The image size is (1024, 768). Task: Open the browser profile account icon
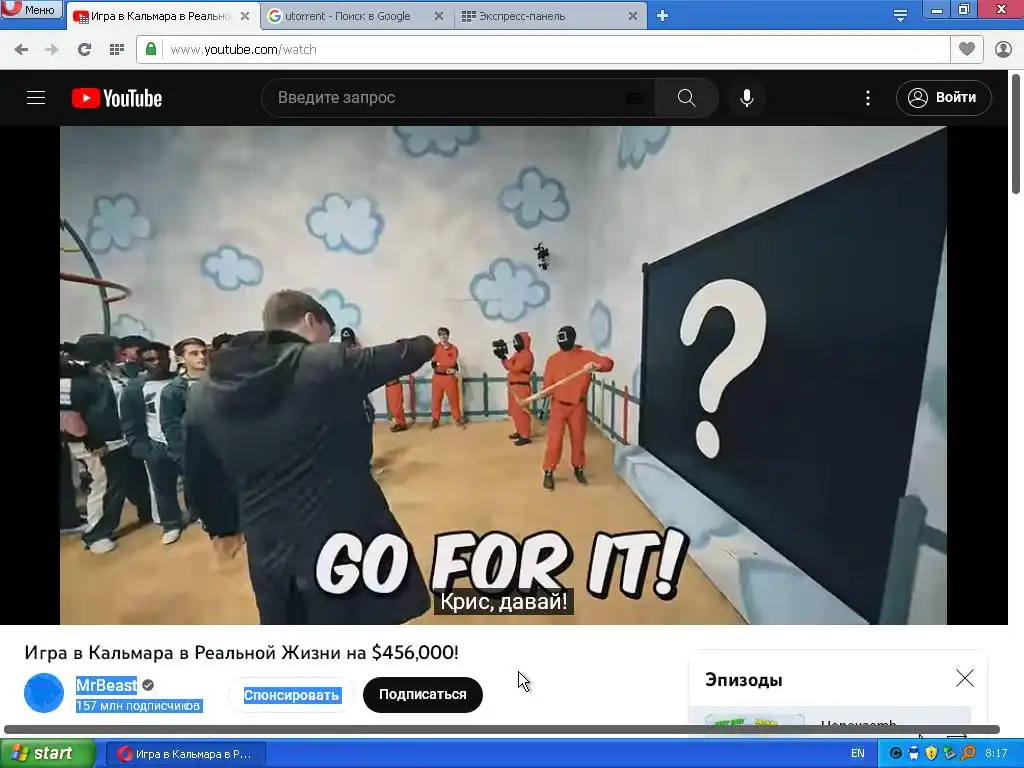click(x=1003, y=50)
